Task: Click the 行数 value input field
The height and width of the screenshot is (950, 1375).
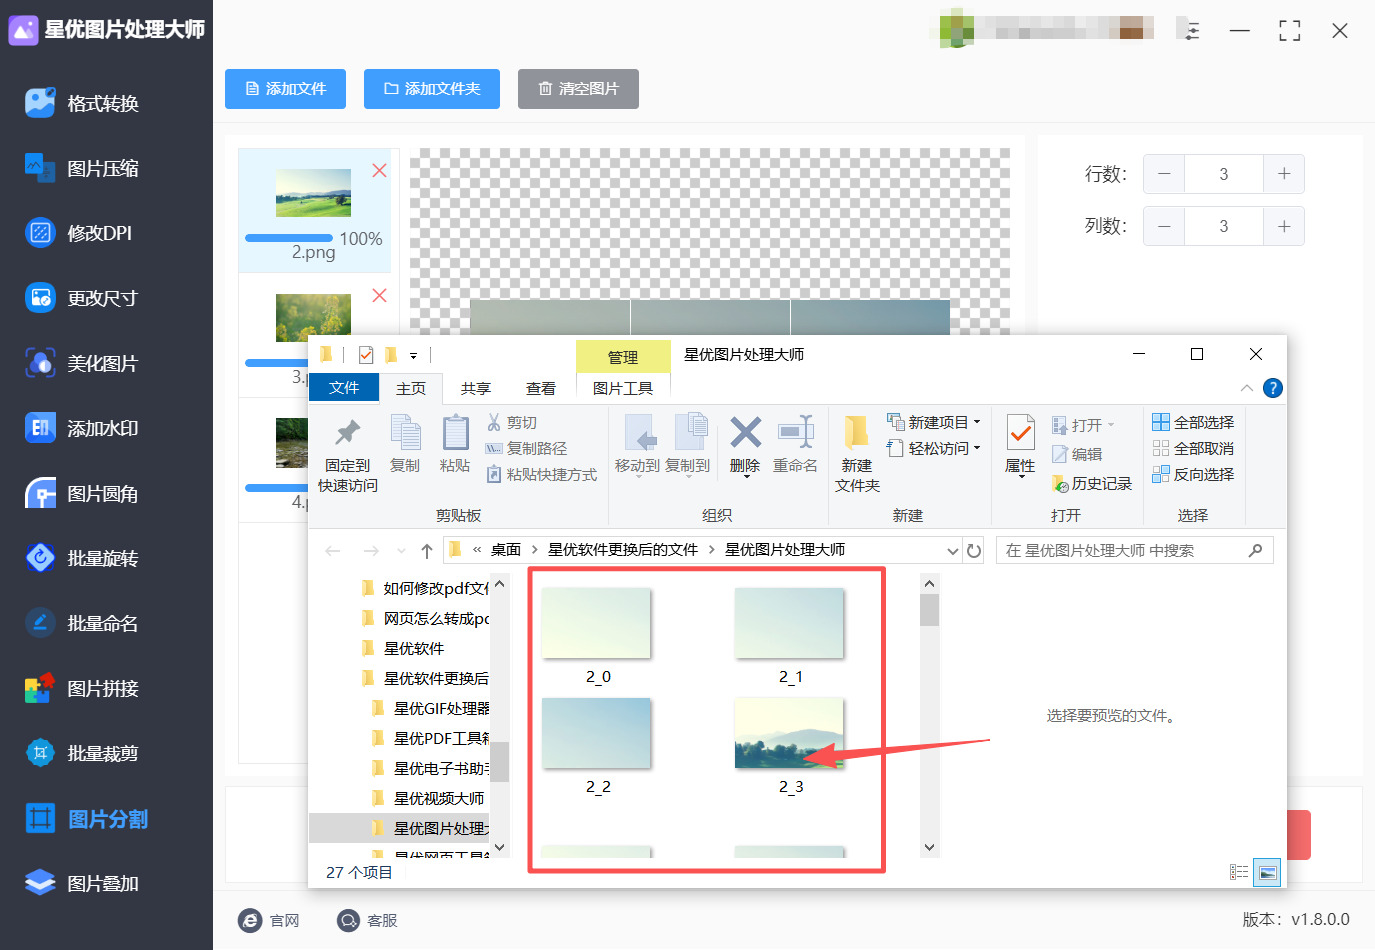Action: [x=1224, y=174]
